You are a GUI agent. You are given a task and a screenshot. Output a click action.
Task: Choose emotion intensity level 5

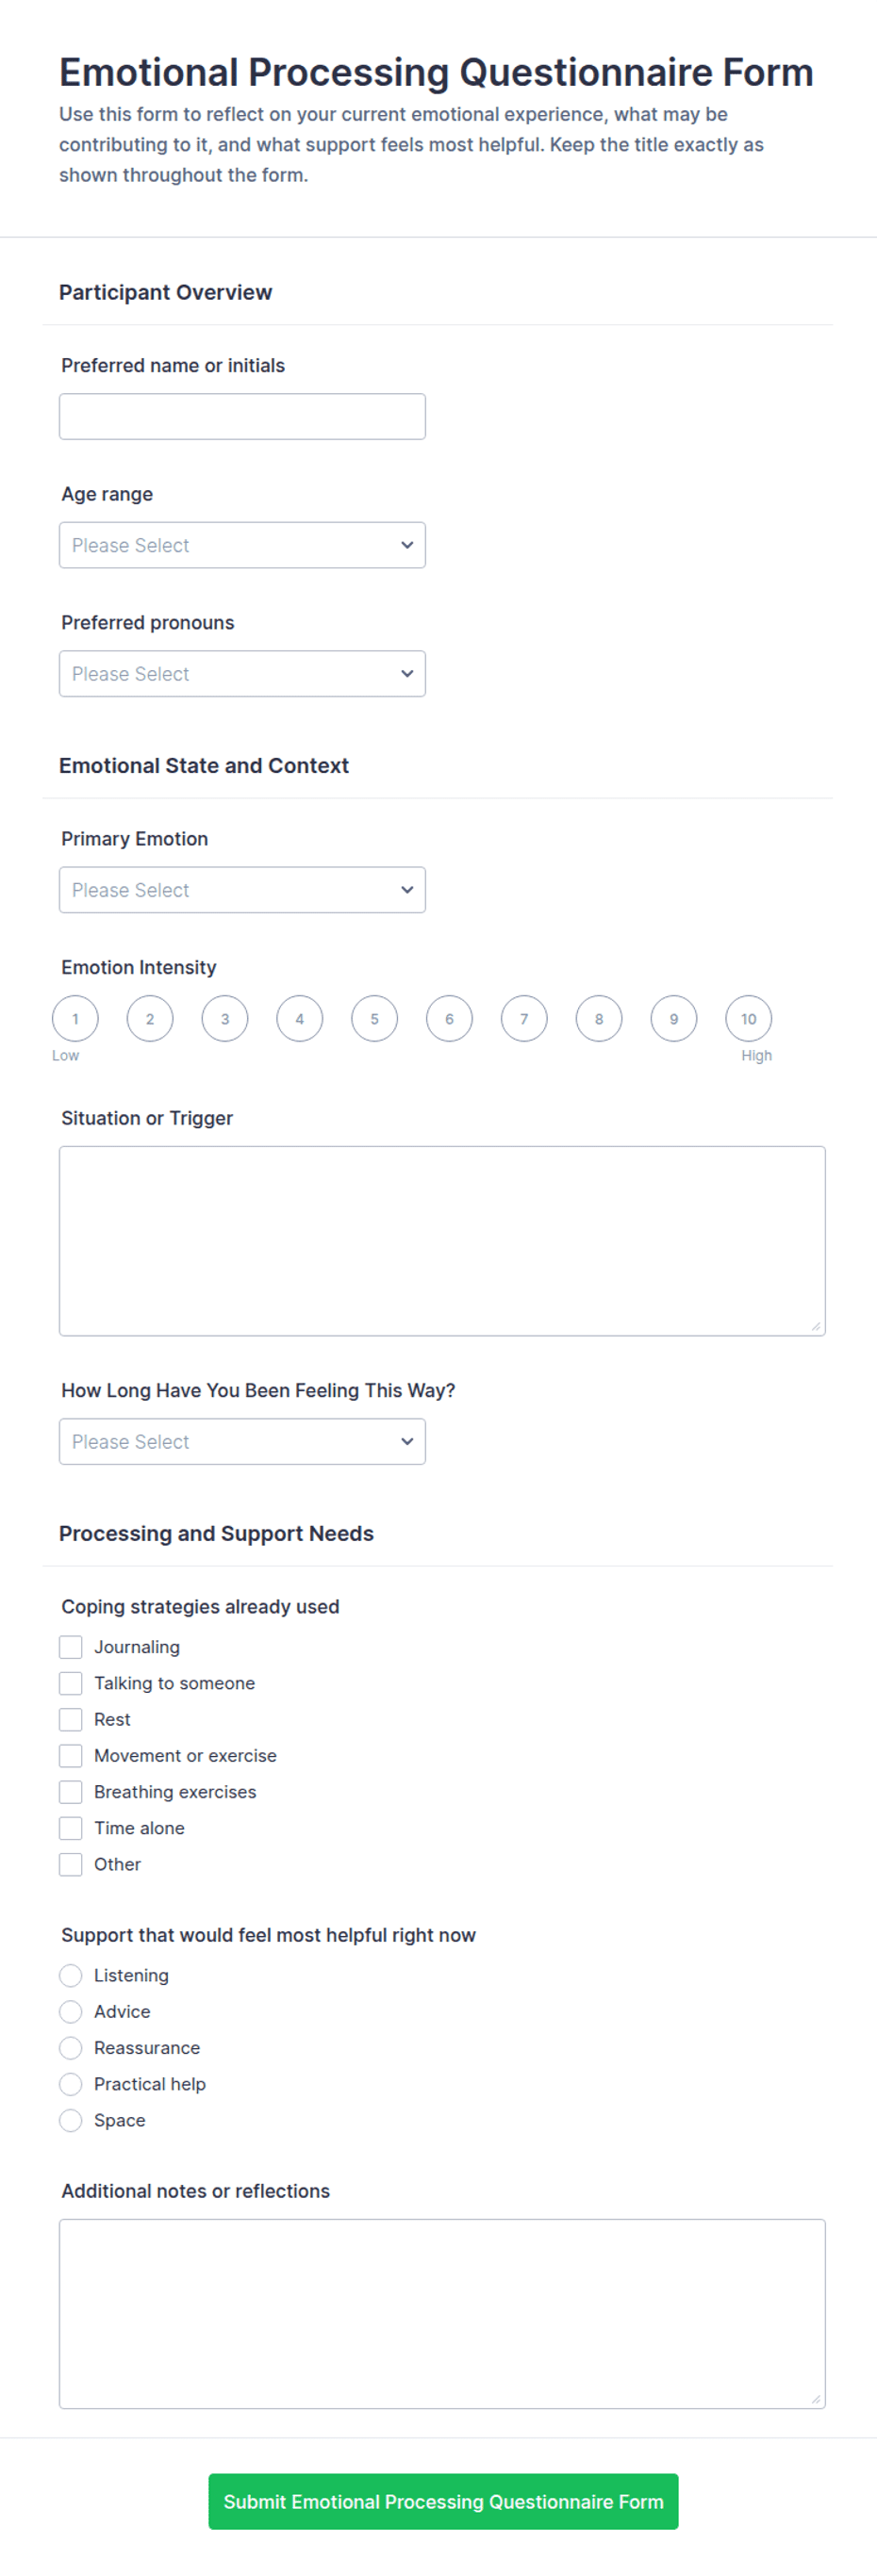[374, 1018]
